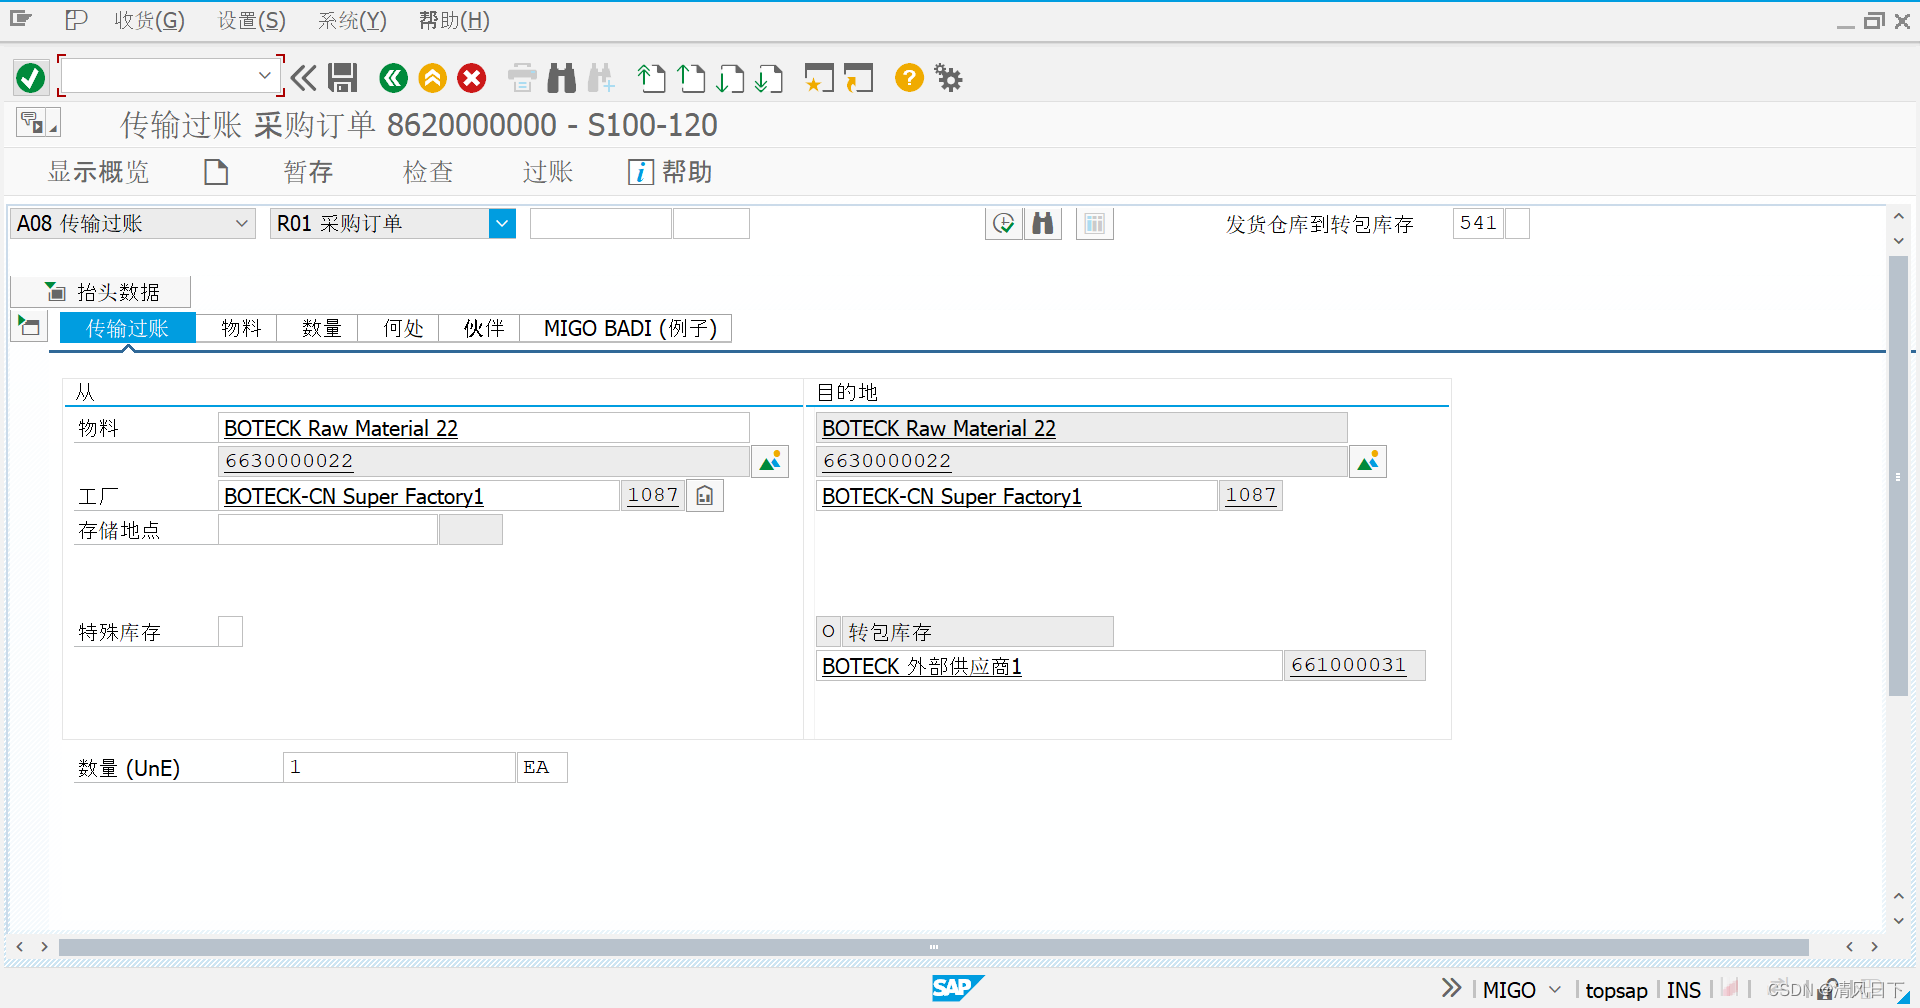Open the 收货(G) menu
This screenshot has height=1008, width=1920.
[x=149, y=20]
